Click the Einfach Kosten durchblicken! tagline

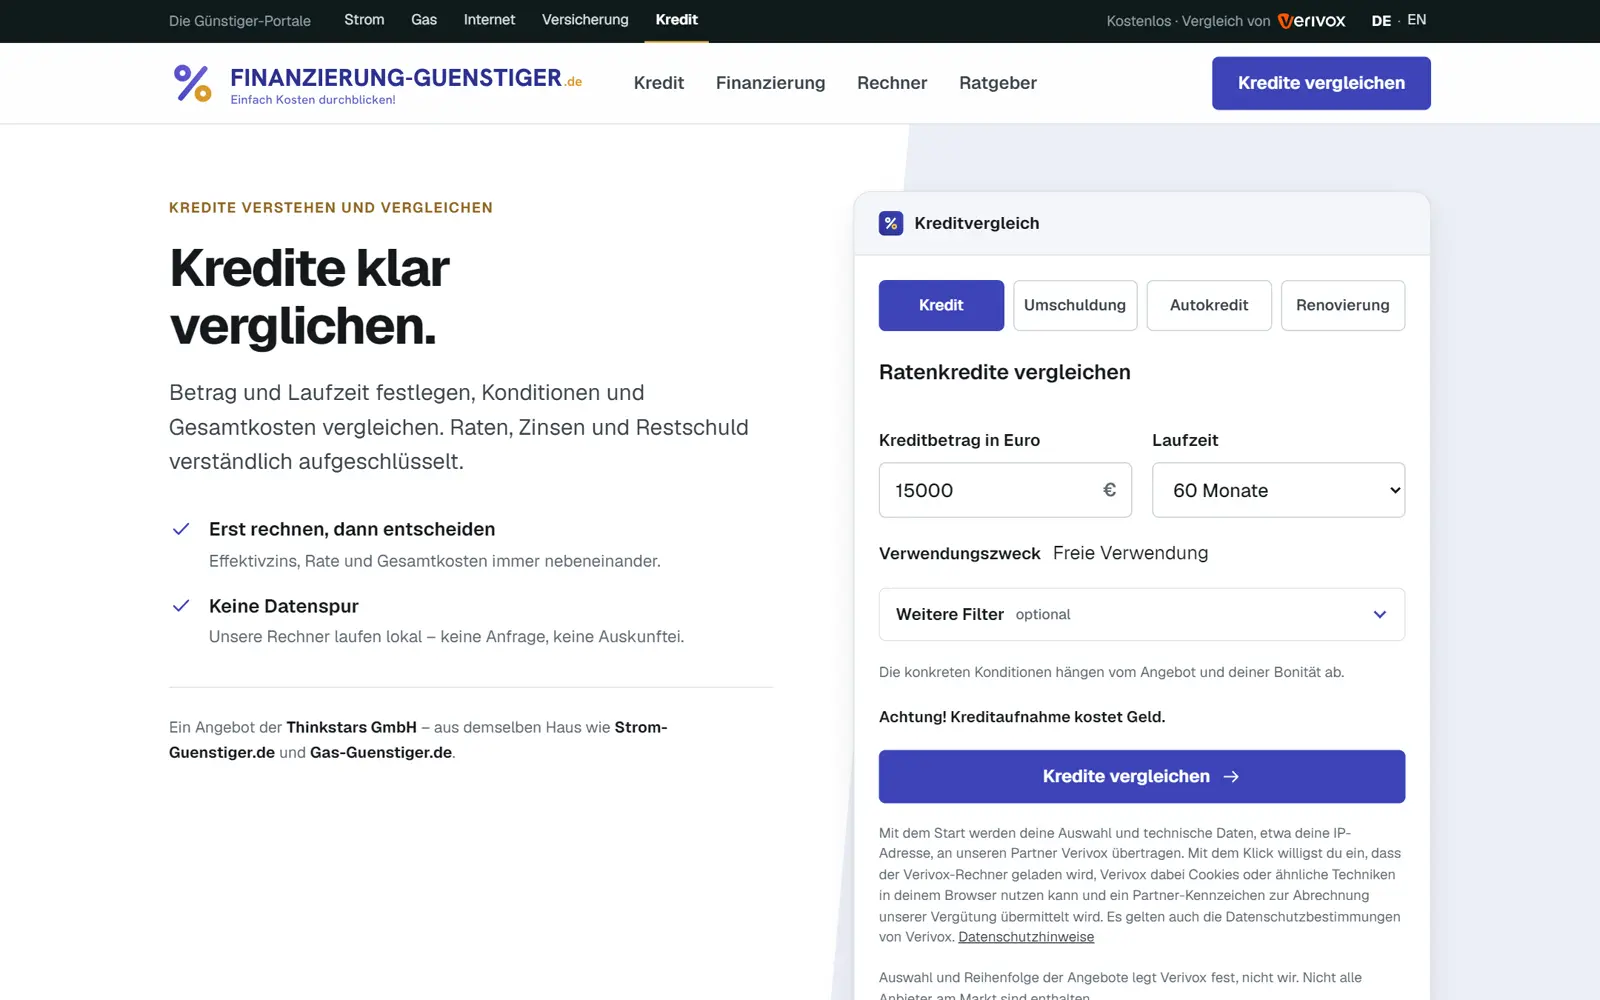click(313, 100)
